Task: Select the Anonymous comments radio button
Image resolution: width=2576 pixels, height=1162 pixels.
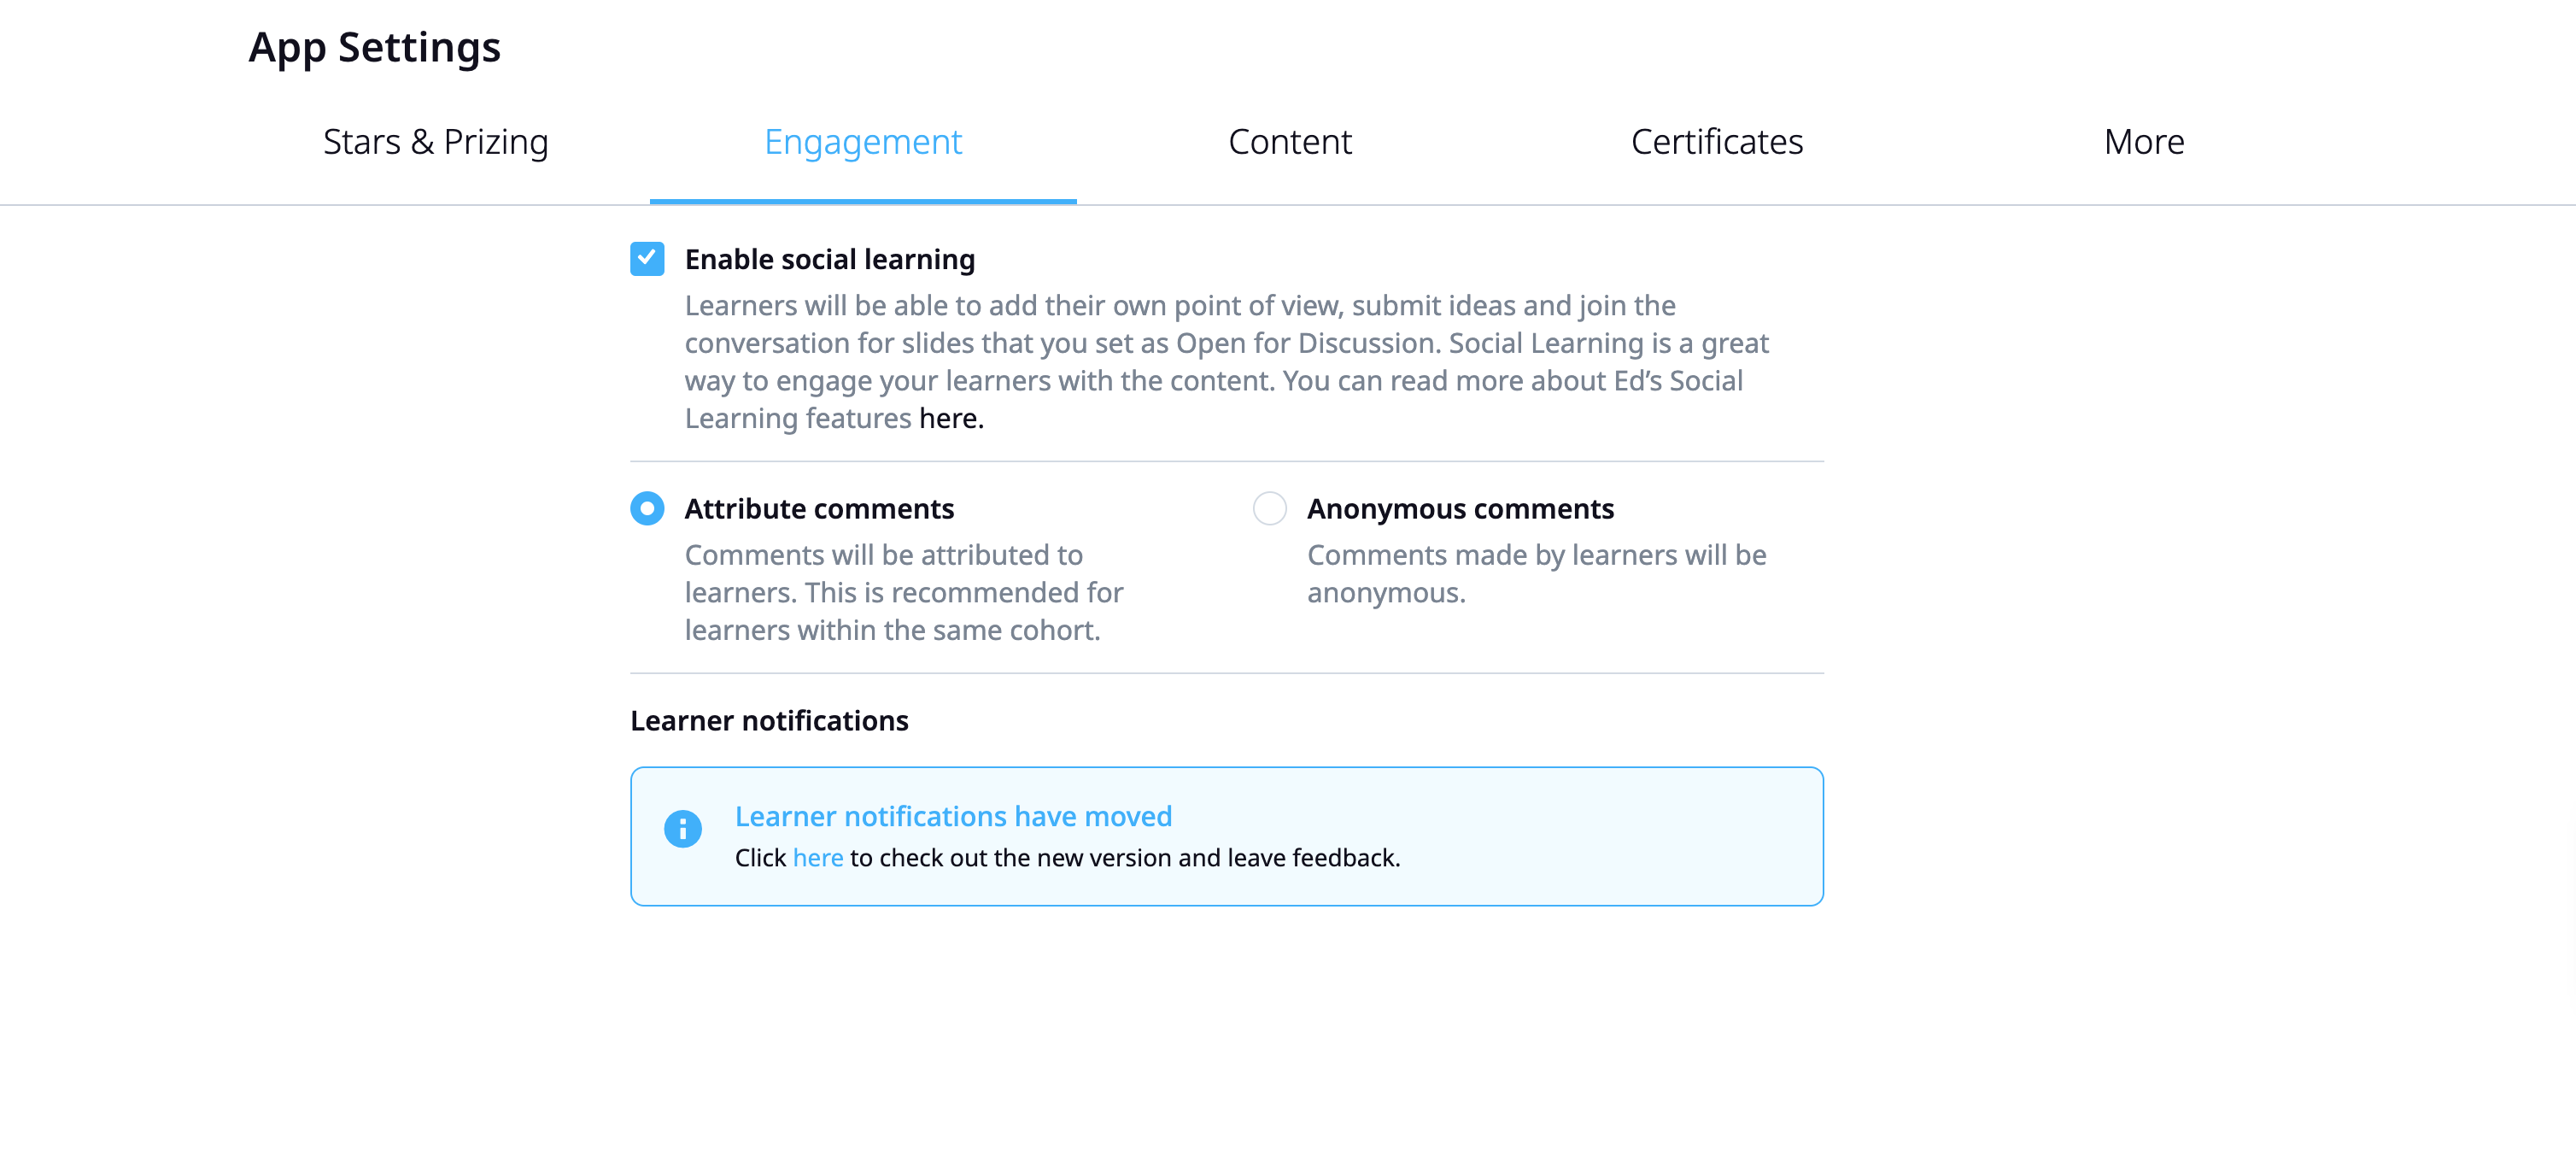Action: [x=1270, y=508]
